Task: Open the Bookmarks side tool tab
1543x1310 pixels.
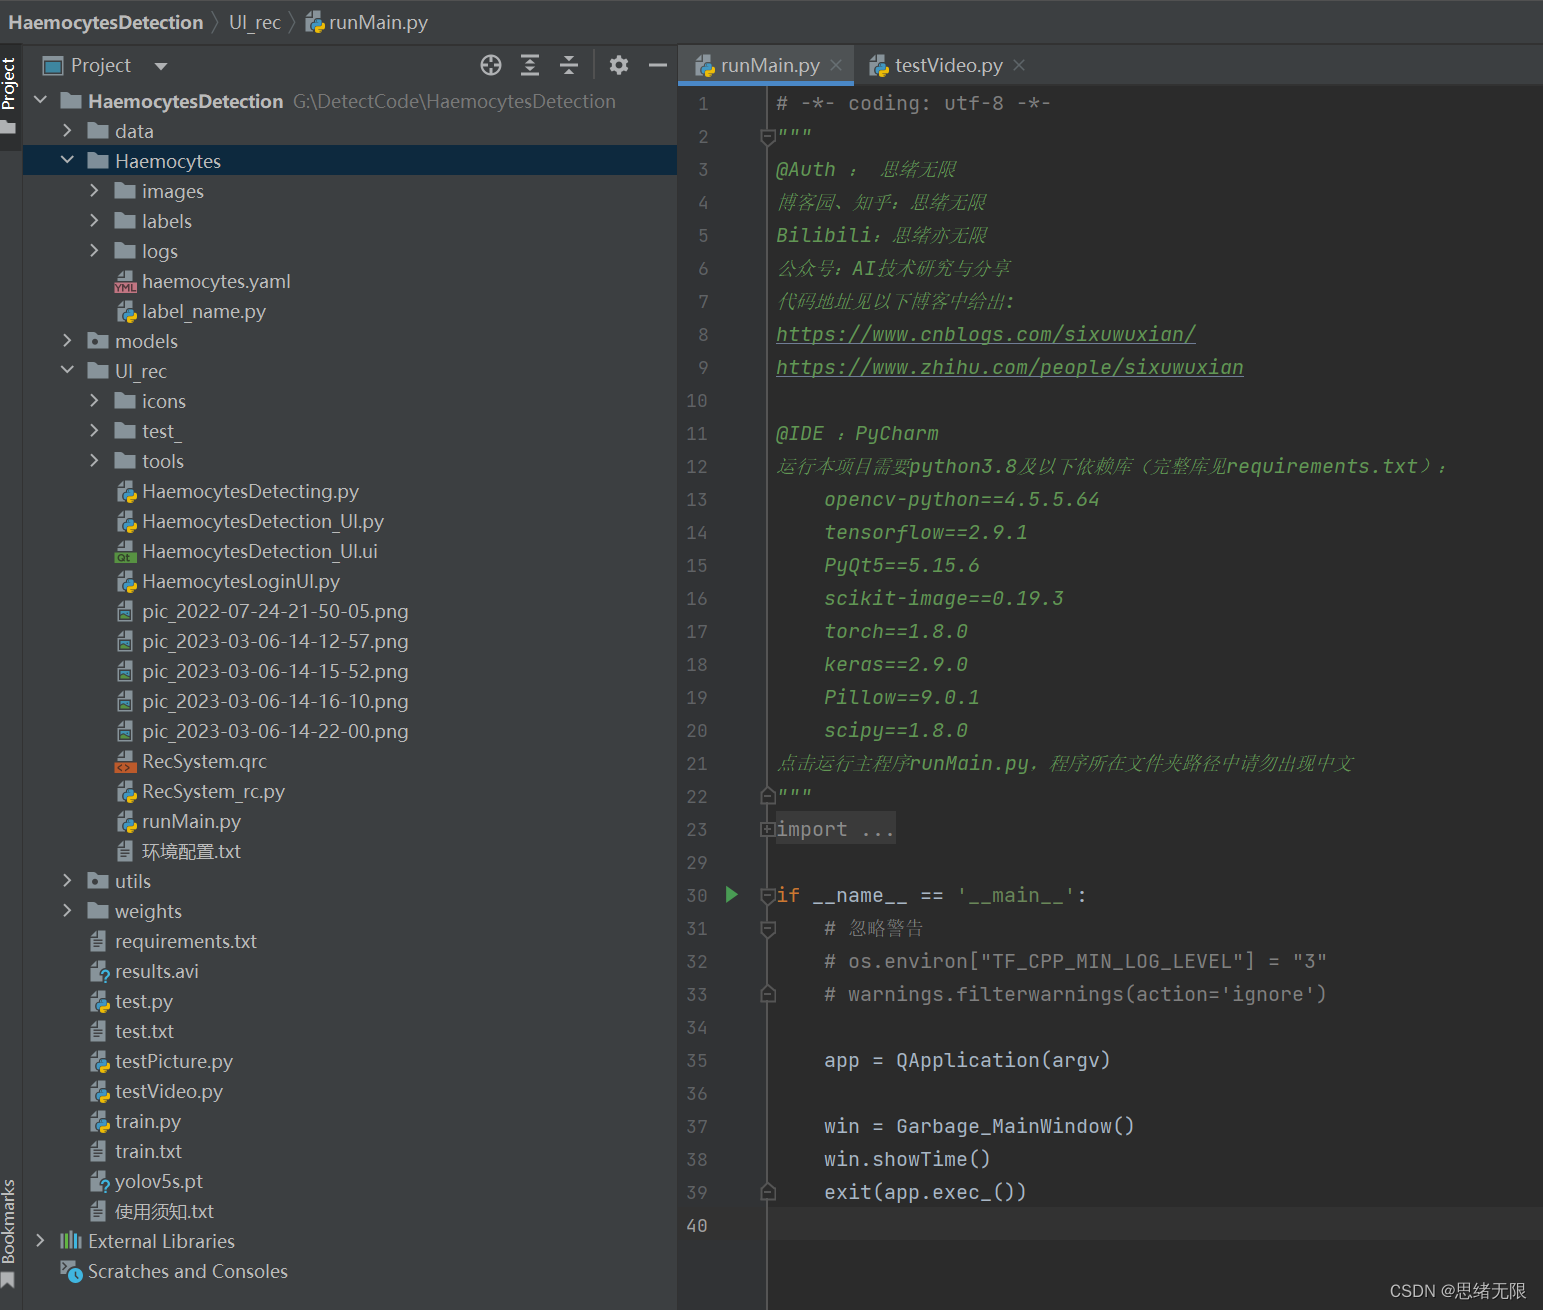Action: pos(9,1232)
